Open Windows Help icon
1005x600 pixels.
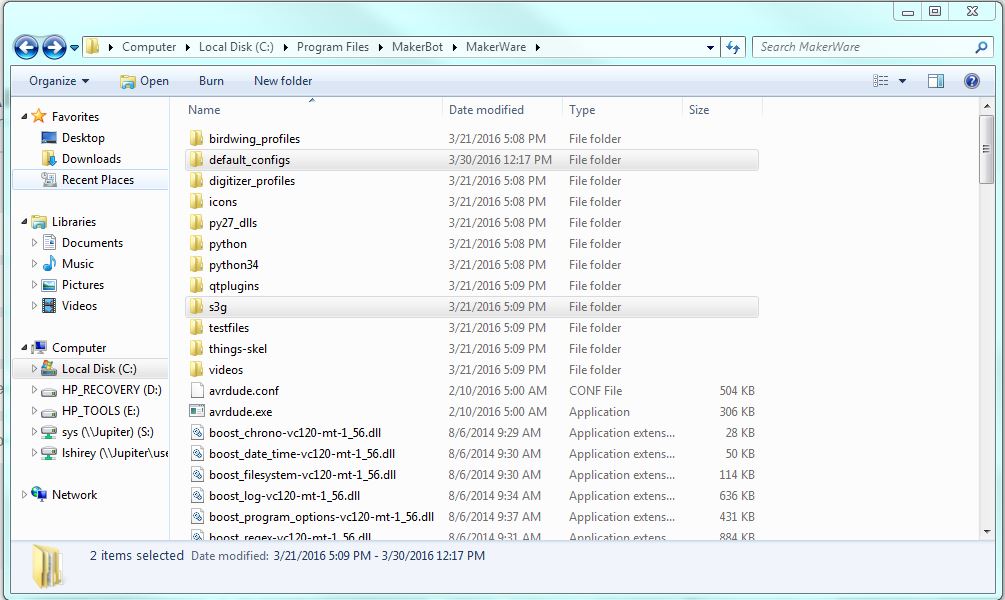(x=972, y=81)
